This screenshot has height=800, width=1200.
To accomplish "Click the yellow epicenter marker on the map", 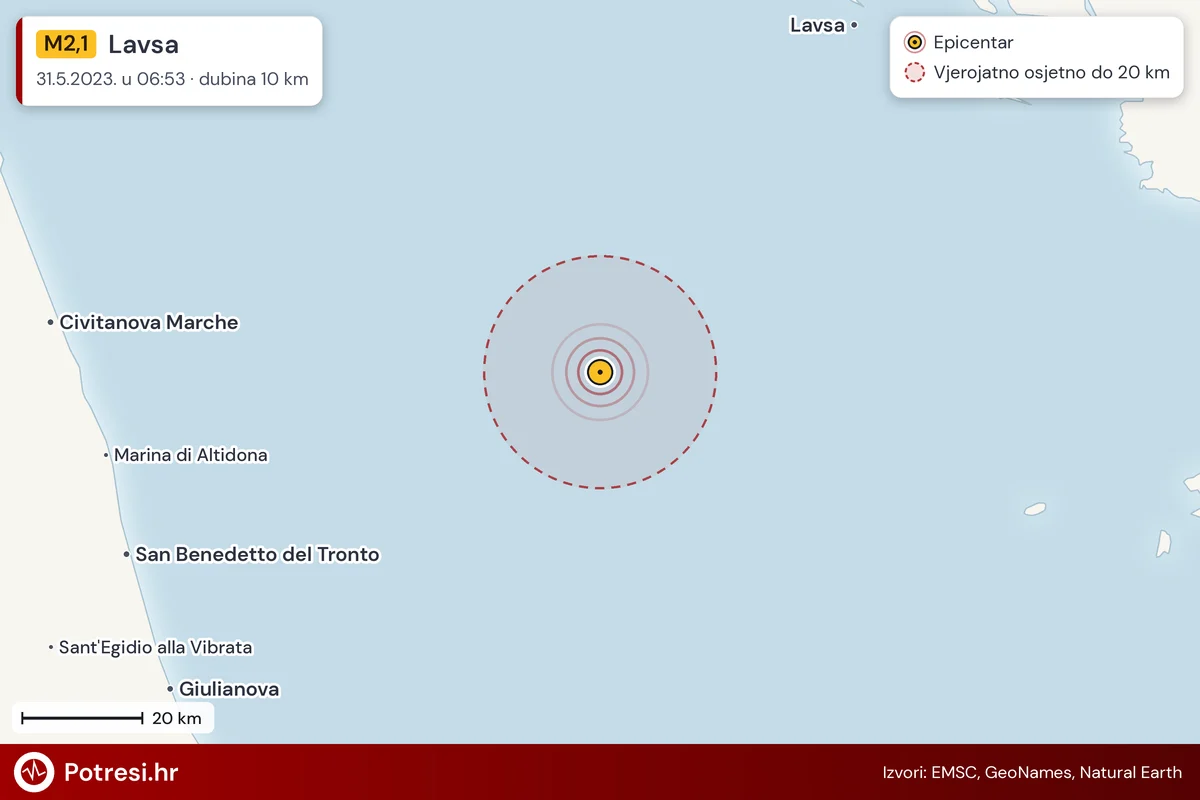I will coord(599,372).
